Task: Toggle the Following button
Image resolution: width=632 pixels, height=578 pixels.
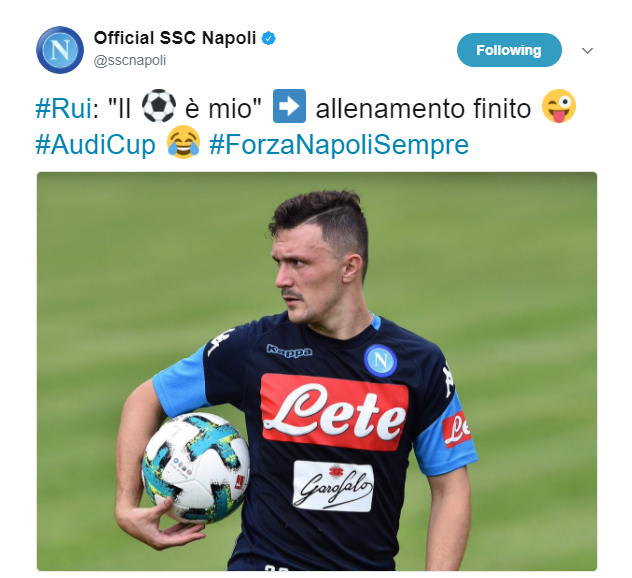Action: pos(509,50)
